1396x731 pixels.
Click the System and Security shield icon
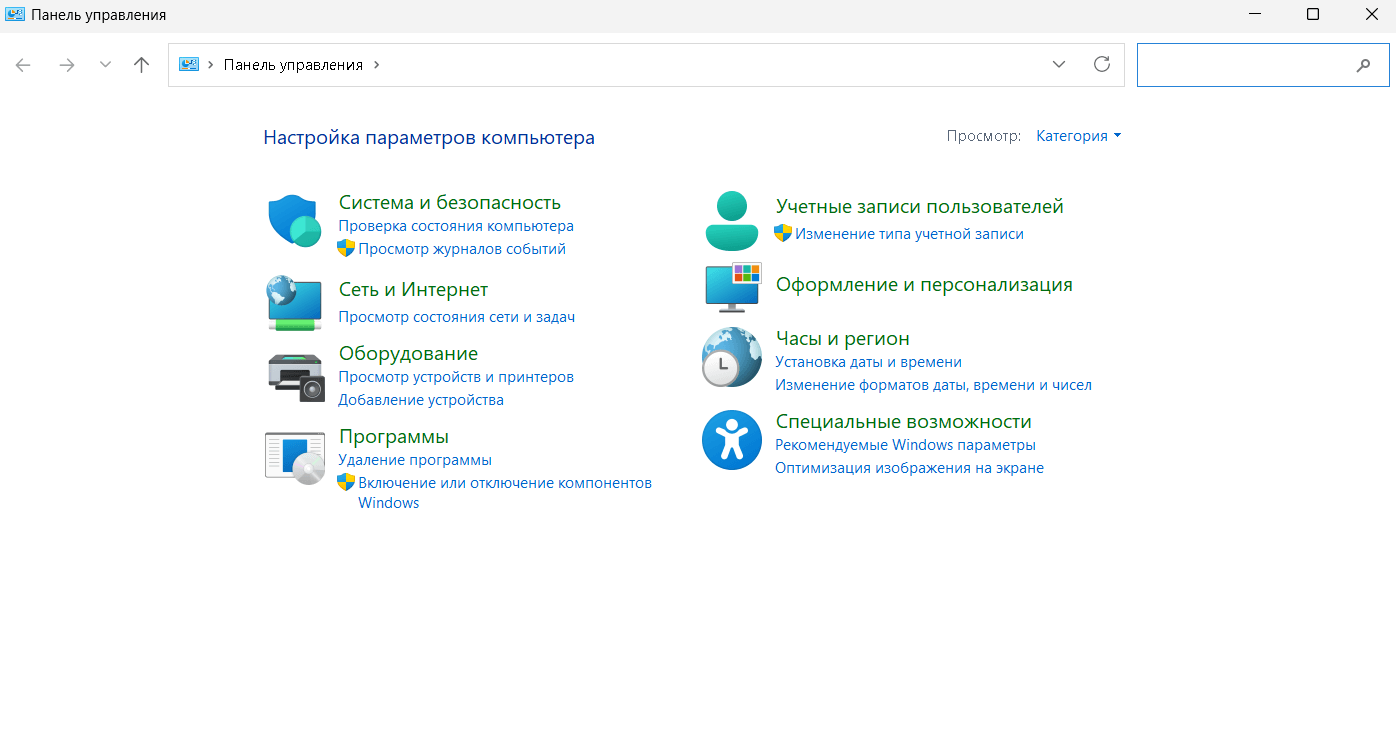pyautogui.click(x=294, y=221)
